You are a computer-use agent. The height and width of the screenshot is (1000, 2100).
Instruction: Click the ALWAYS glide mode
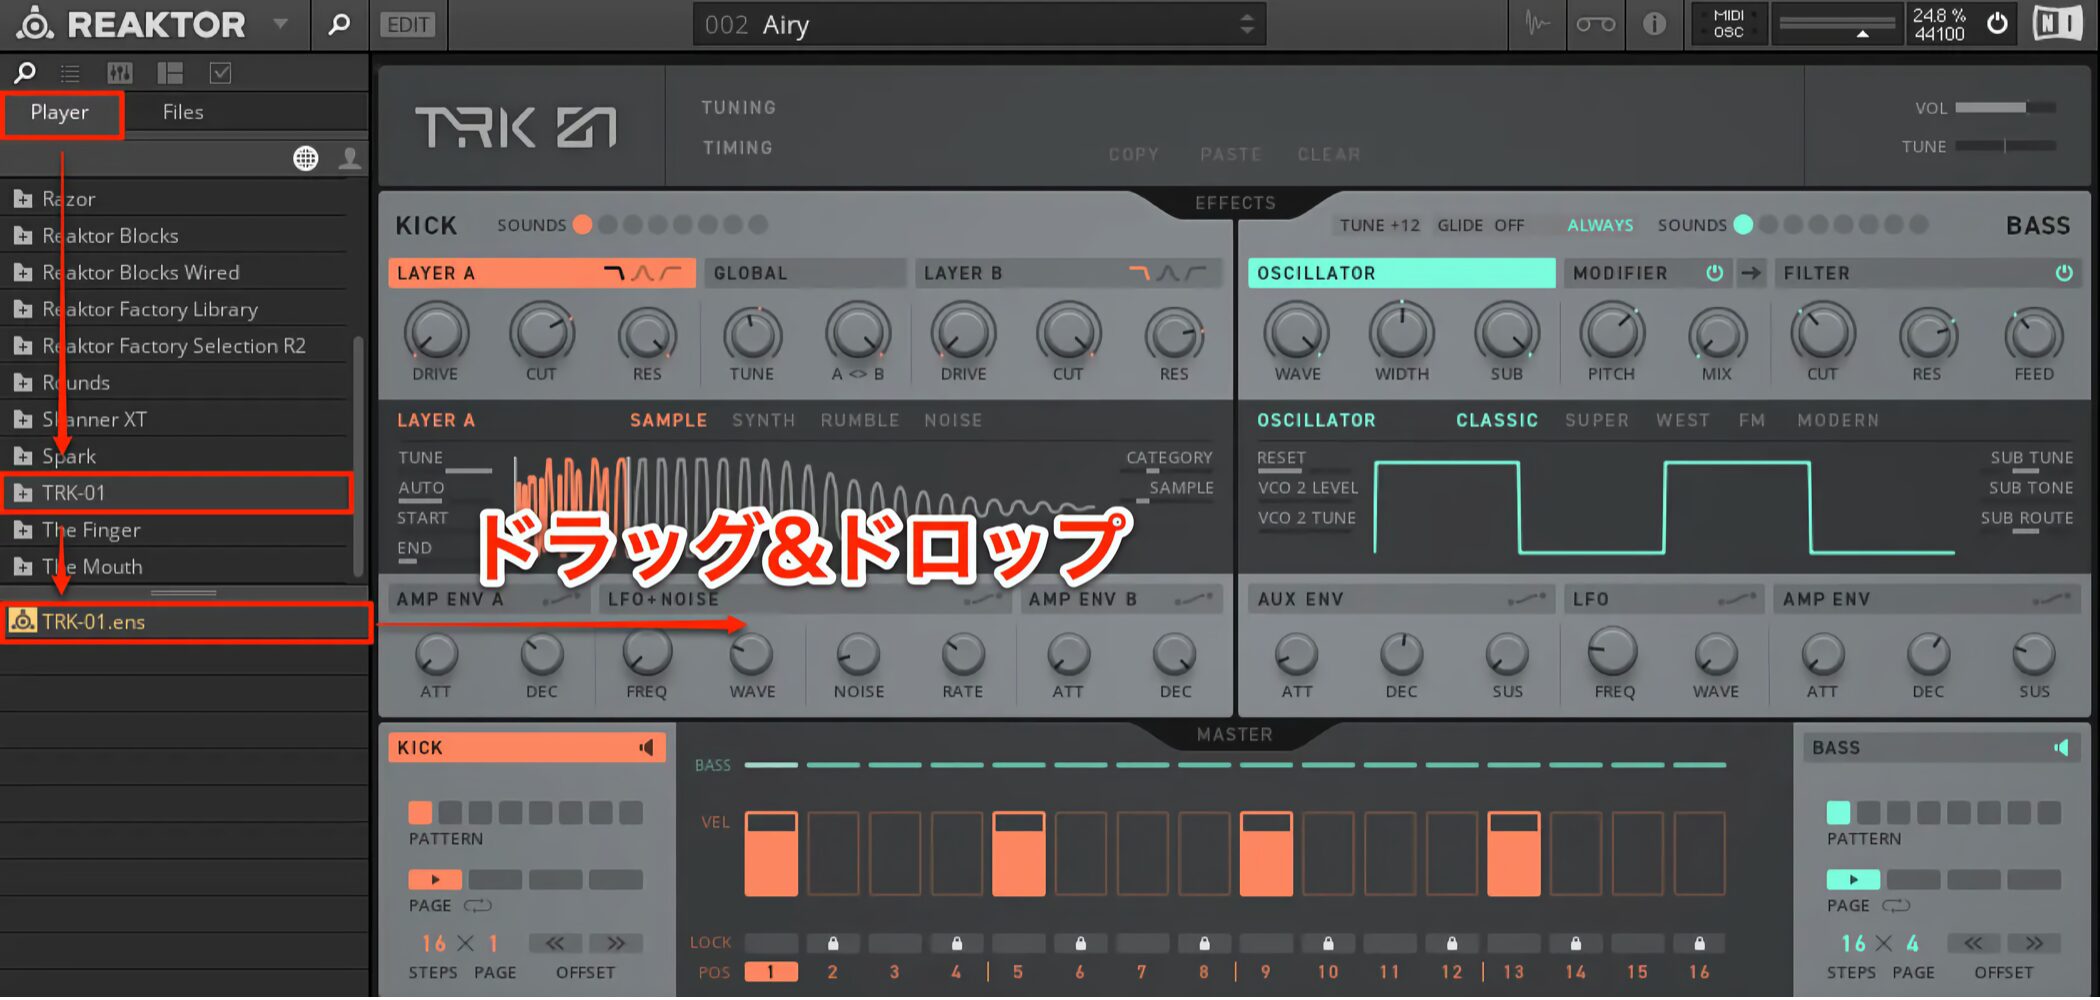point(1600,226)
